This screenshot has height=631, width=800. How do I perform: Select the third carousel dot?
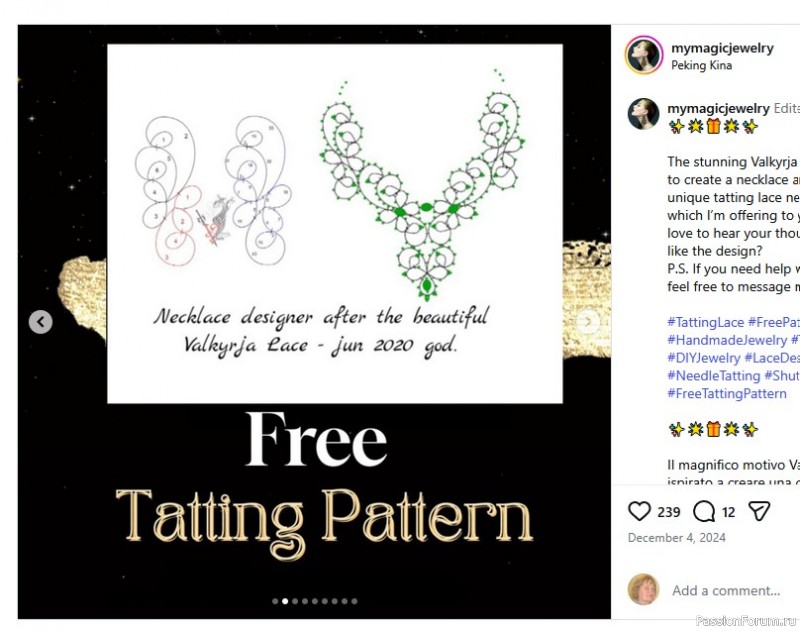295,601
